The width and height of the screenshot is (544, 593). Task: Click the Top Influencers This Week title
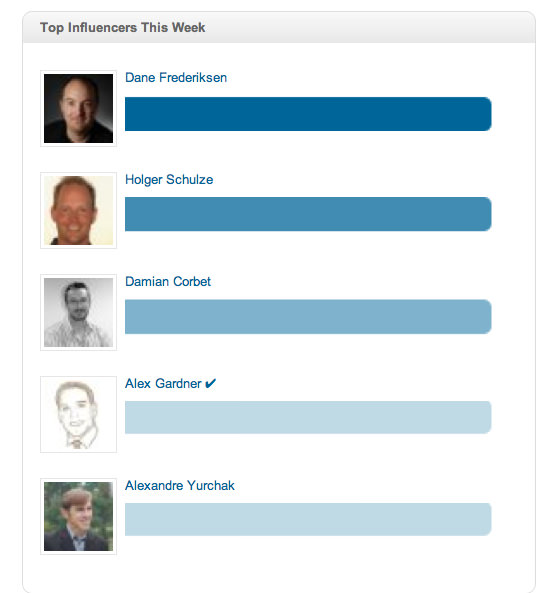click(x=123, y=28)
